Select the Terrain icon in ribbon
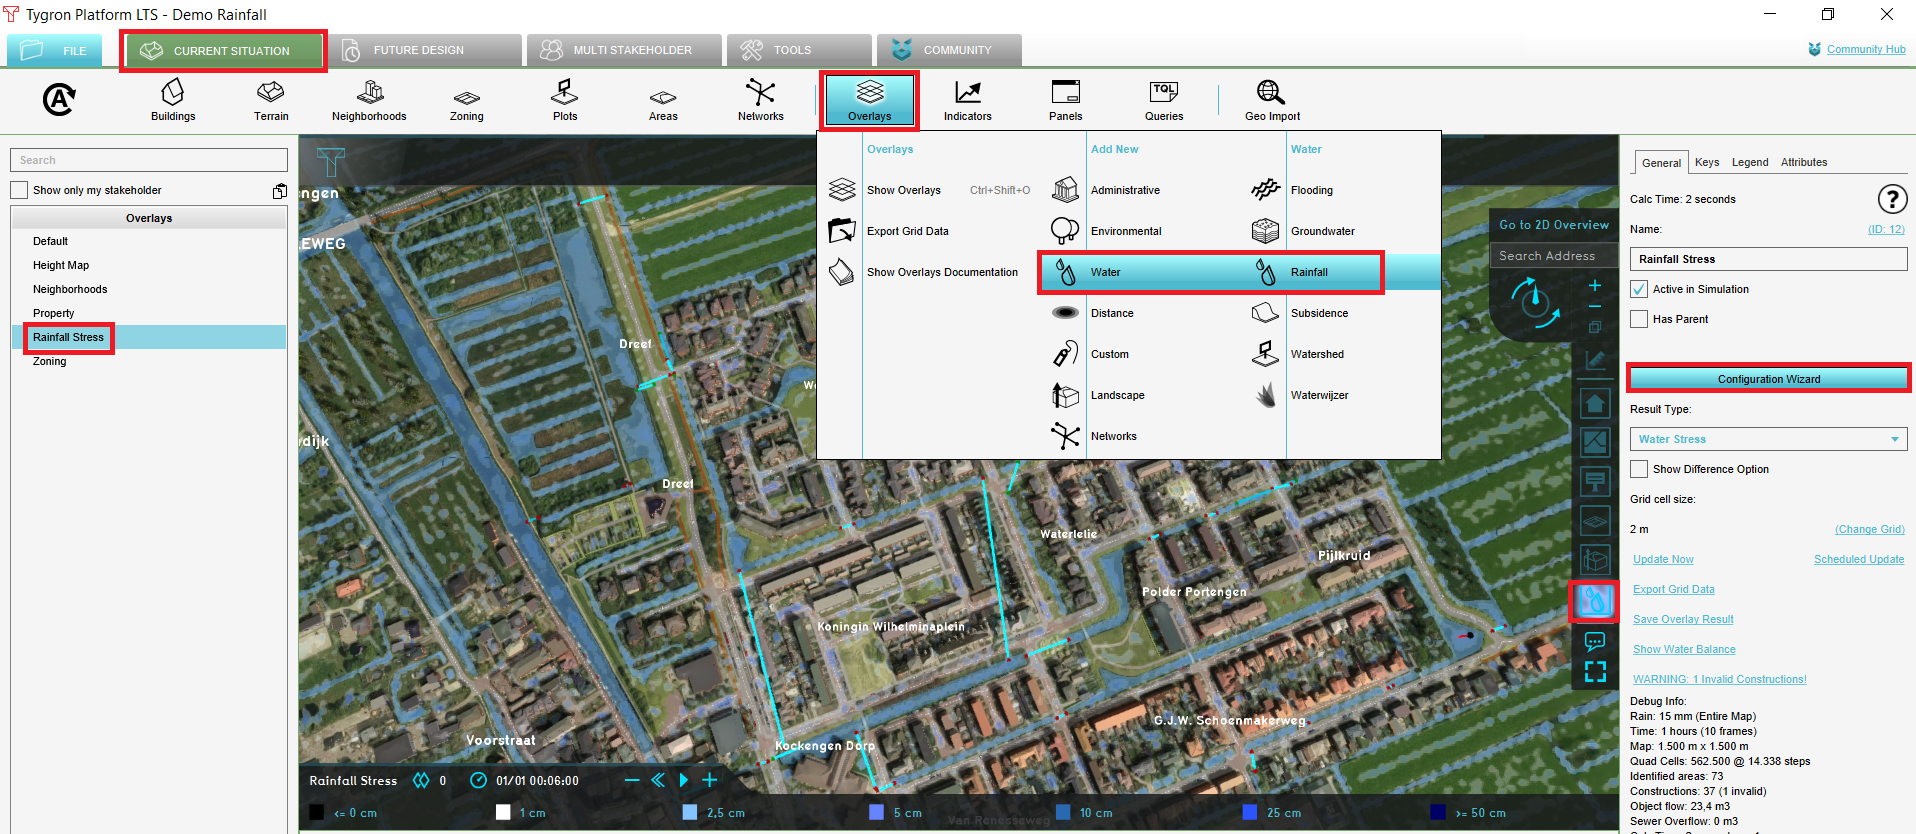This screenshot has height=834, width=1916. point(270,100)
